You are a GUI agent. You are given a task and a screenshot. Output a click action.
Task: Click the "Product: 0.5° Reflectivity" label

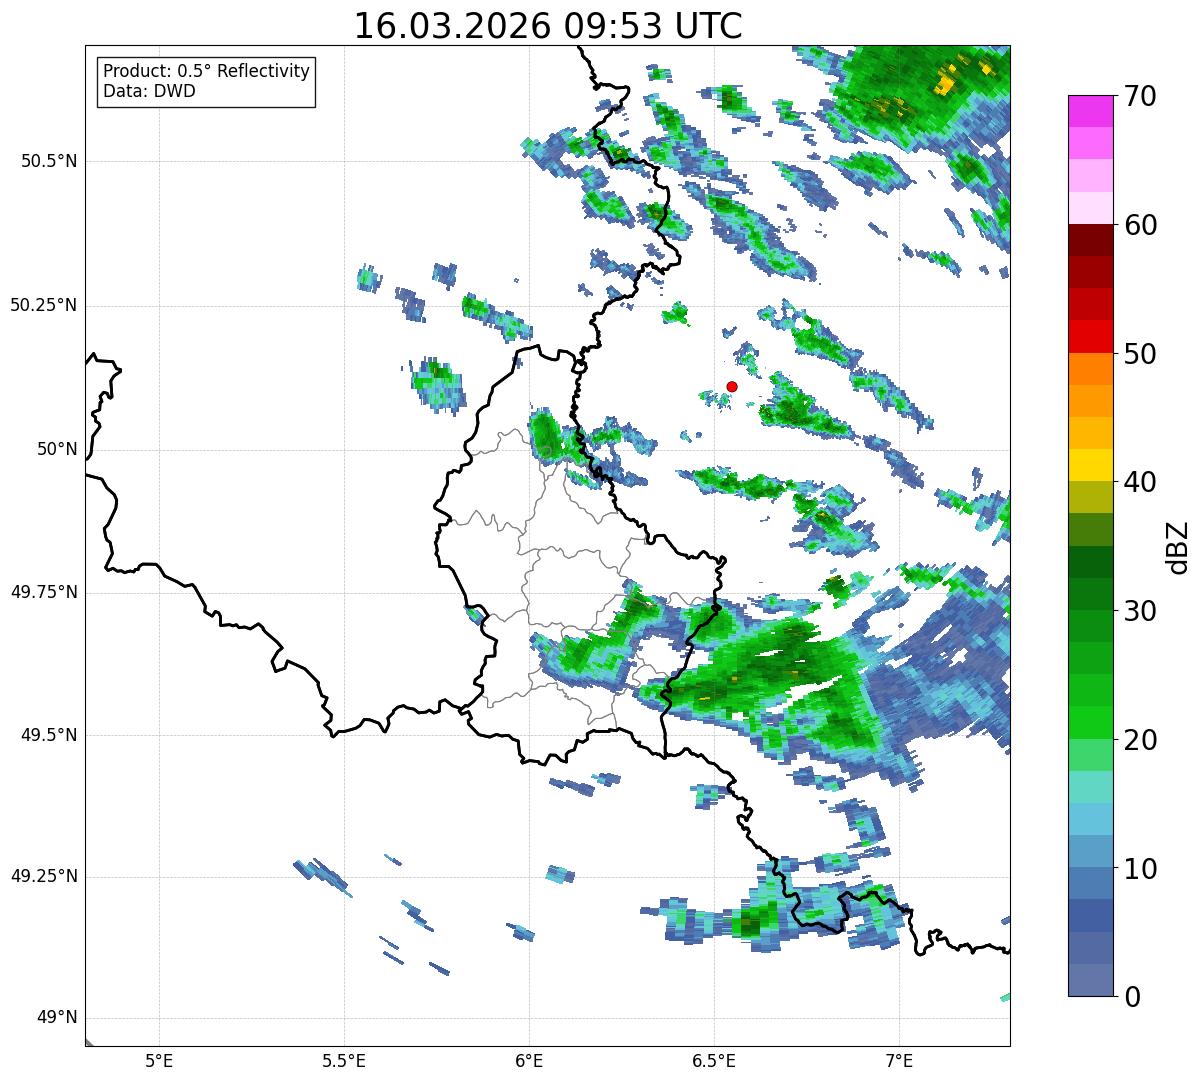coord(207,72)
